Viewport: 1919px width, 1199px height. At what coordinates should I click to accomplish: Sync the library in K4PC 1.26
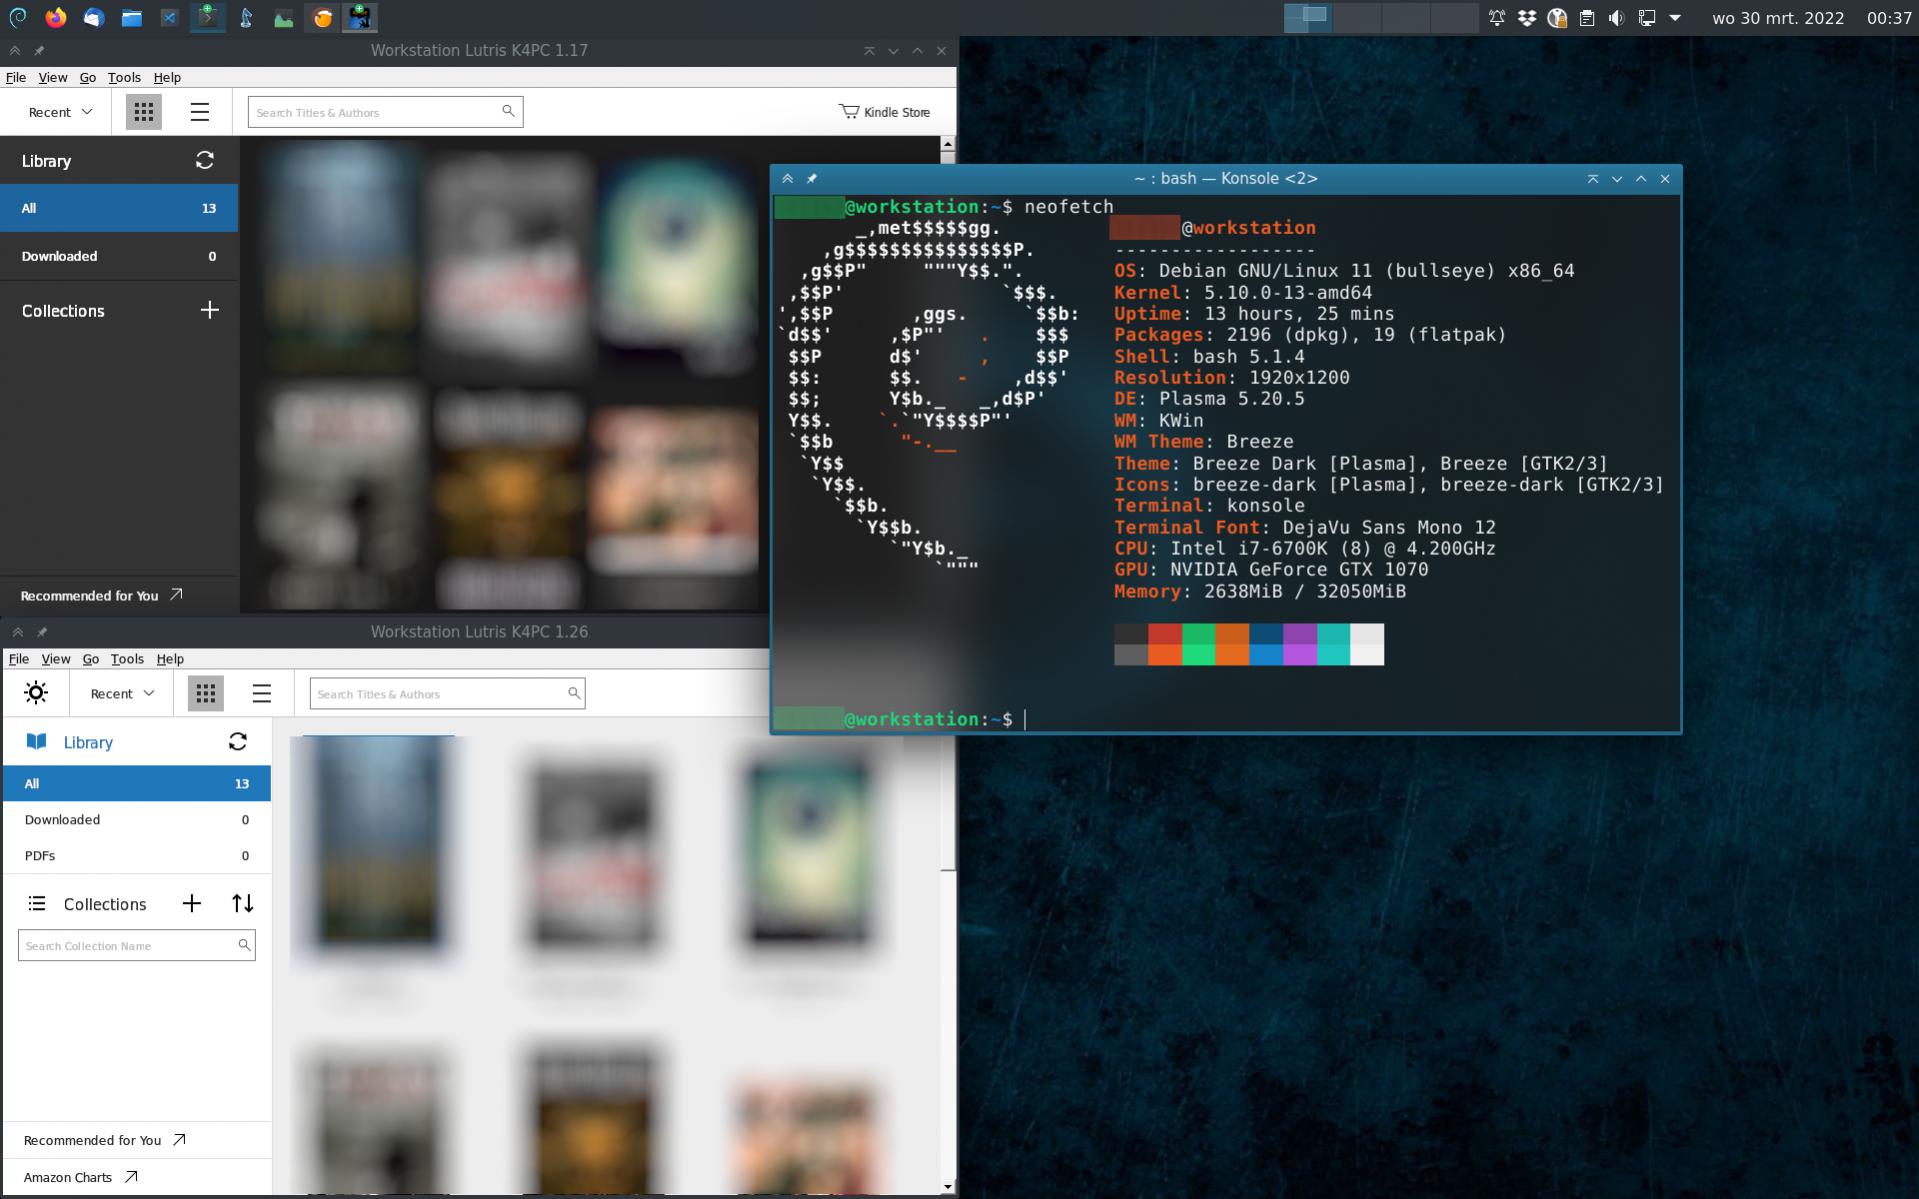pos(238,741)
